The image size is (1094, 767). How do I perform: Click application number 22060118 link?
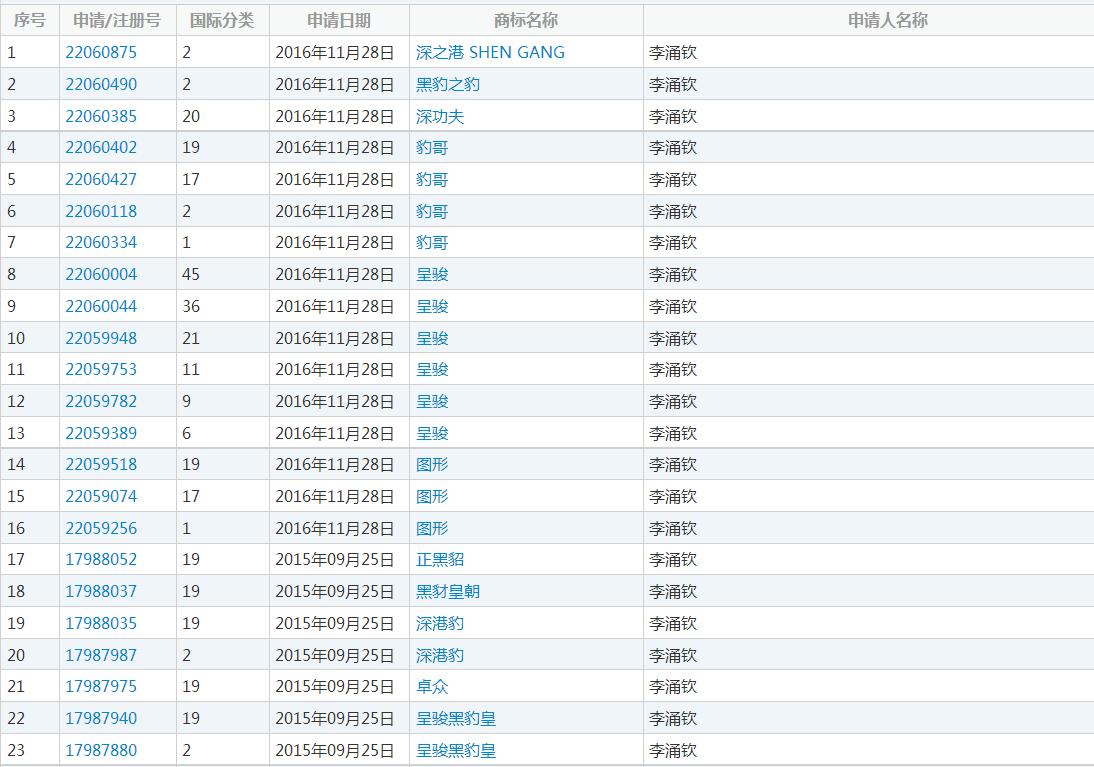click(101, 211)
